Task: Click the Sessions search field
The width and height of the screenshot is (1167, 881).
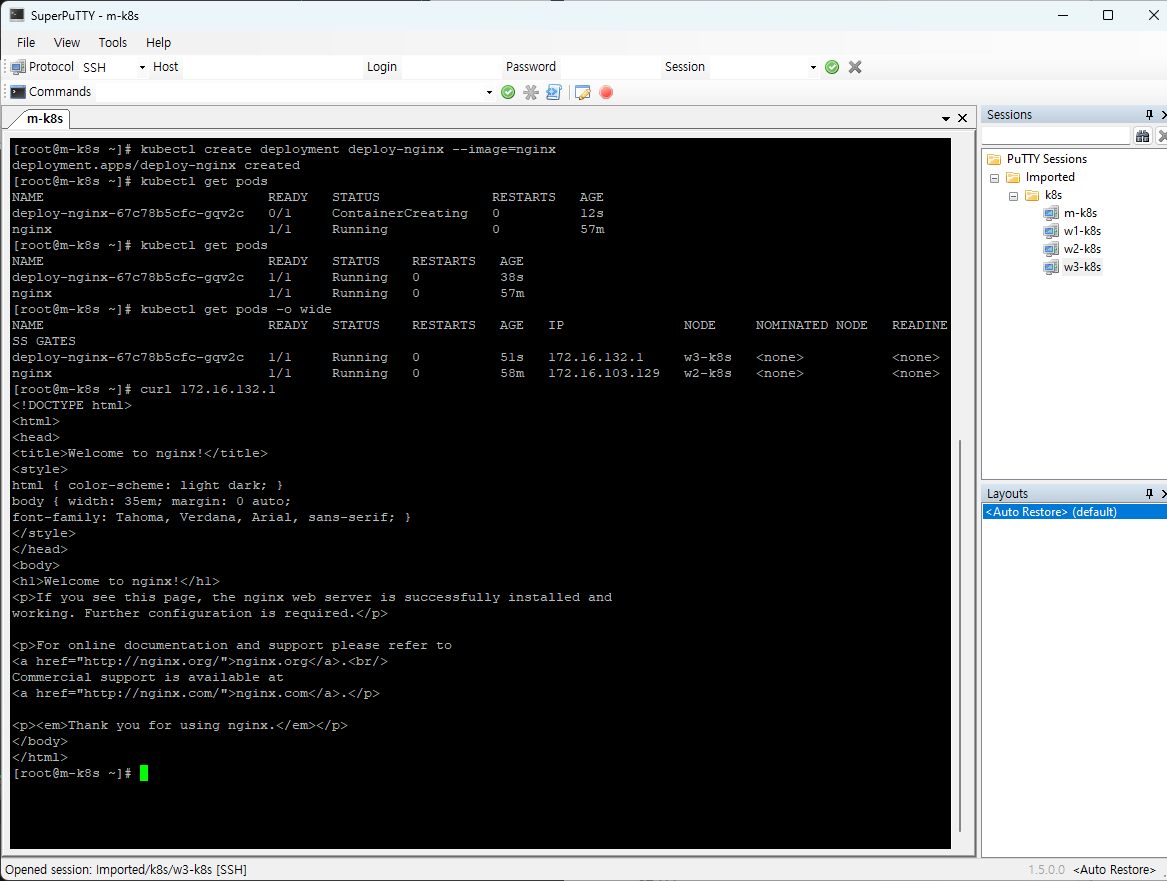Action: [x=1056, y=135]
